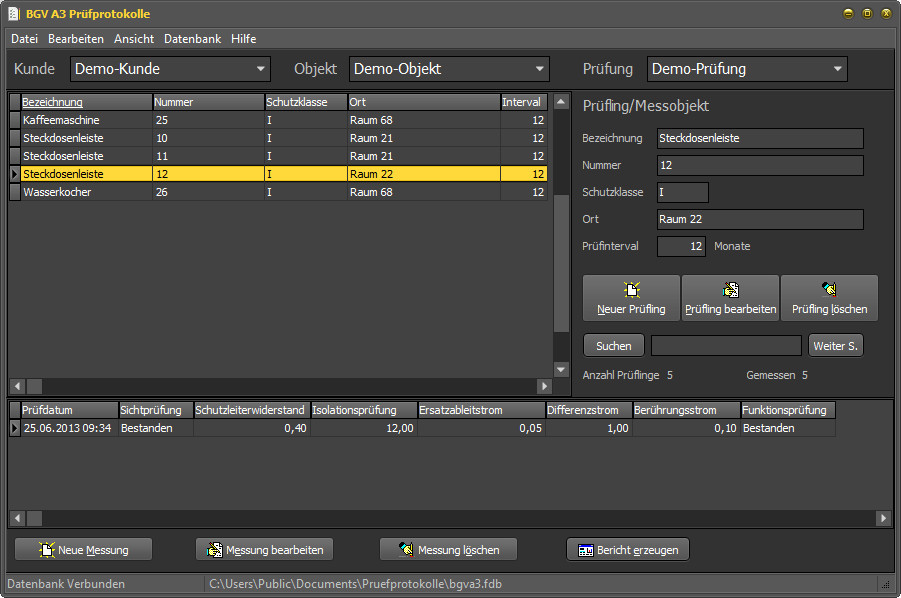901x598 pixels.
Task: Click device table vertical scrollbar down arrow
Action: click(x=561, y=369)
